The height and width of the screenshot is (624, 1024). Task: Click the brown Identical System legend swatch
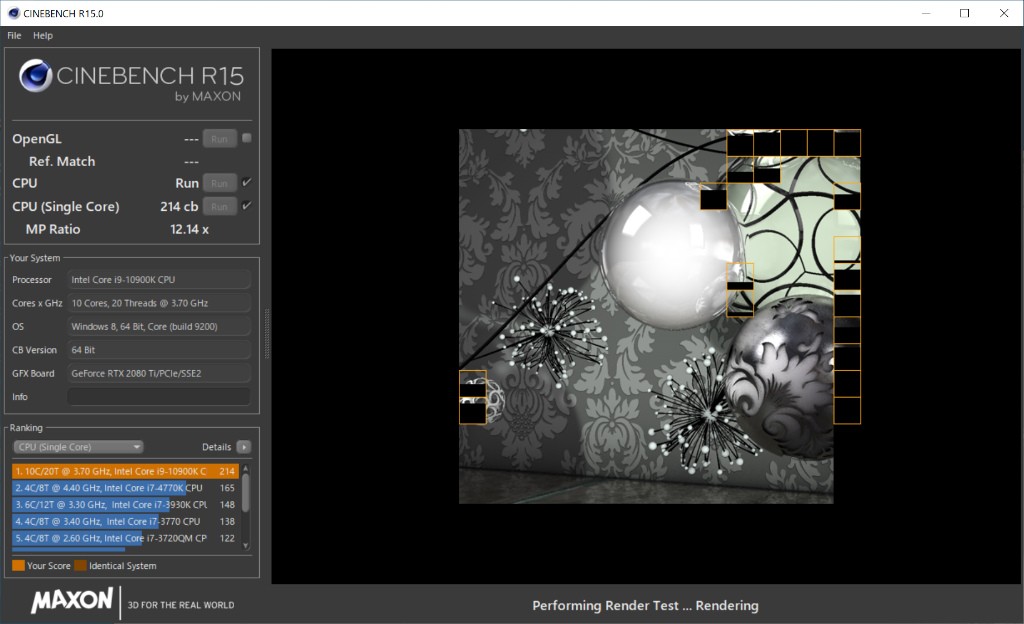[80, 566]
